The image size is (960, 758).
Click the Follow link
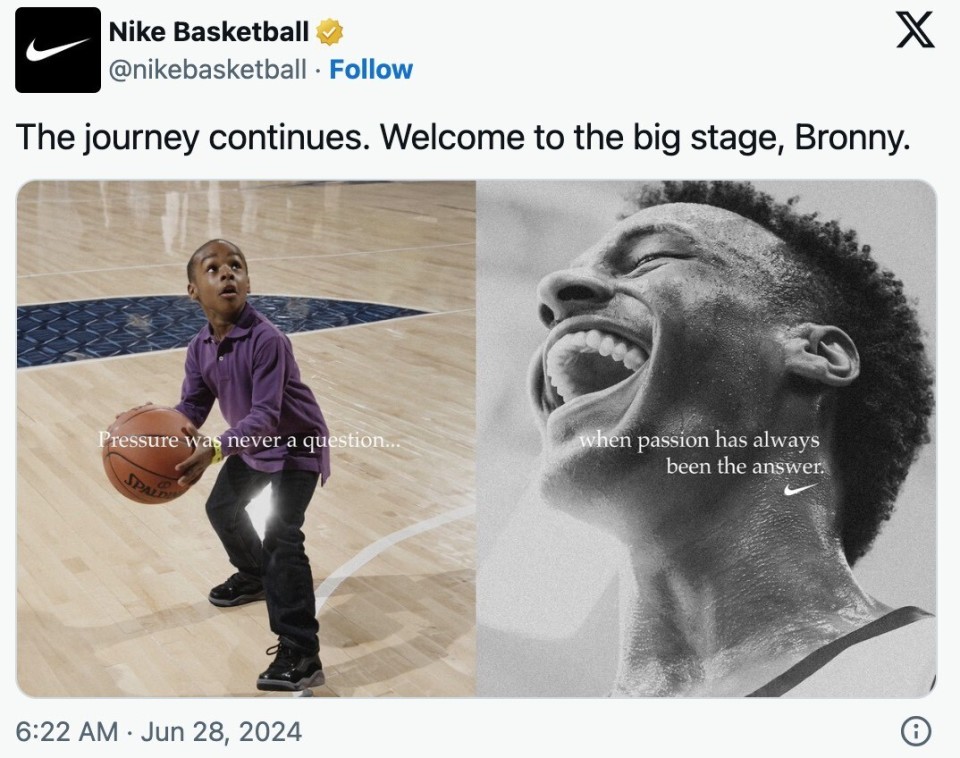371,70
